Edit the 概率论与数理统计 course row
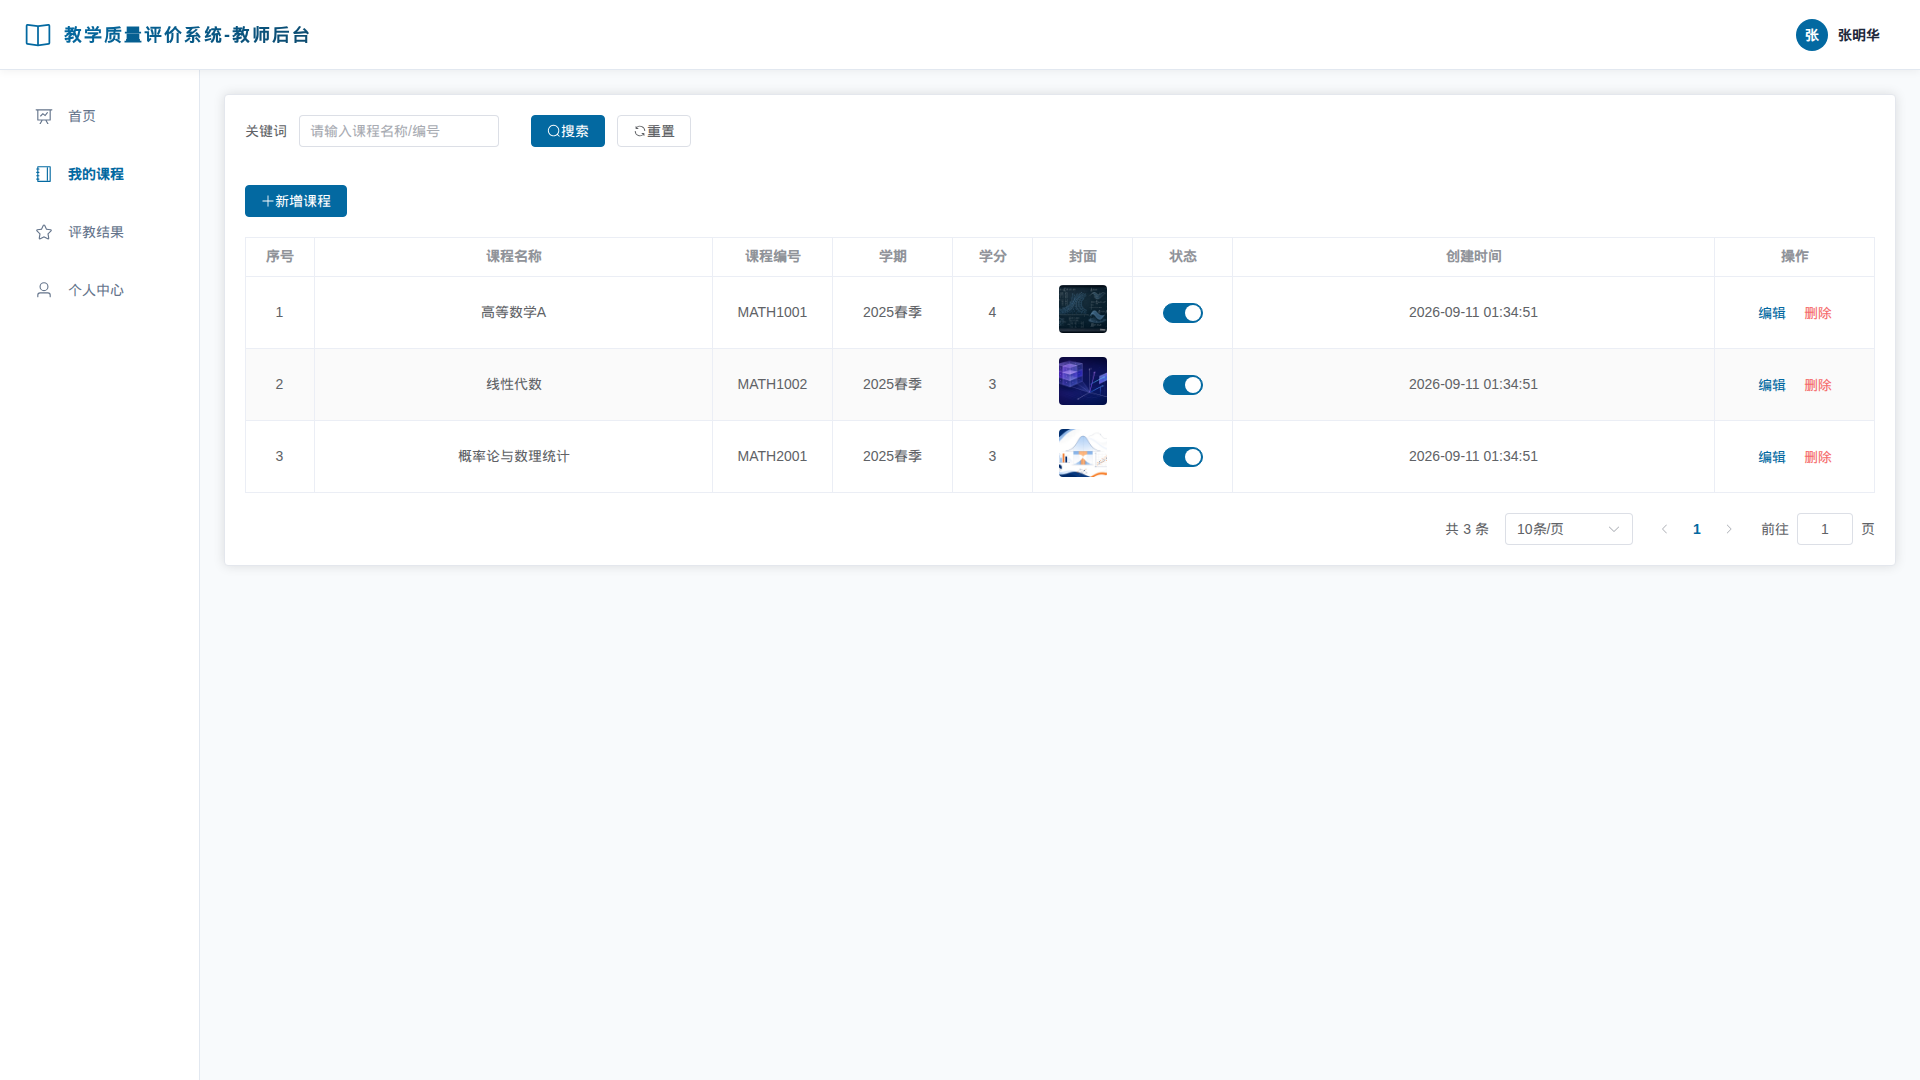 click(1772, 457)
